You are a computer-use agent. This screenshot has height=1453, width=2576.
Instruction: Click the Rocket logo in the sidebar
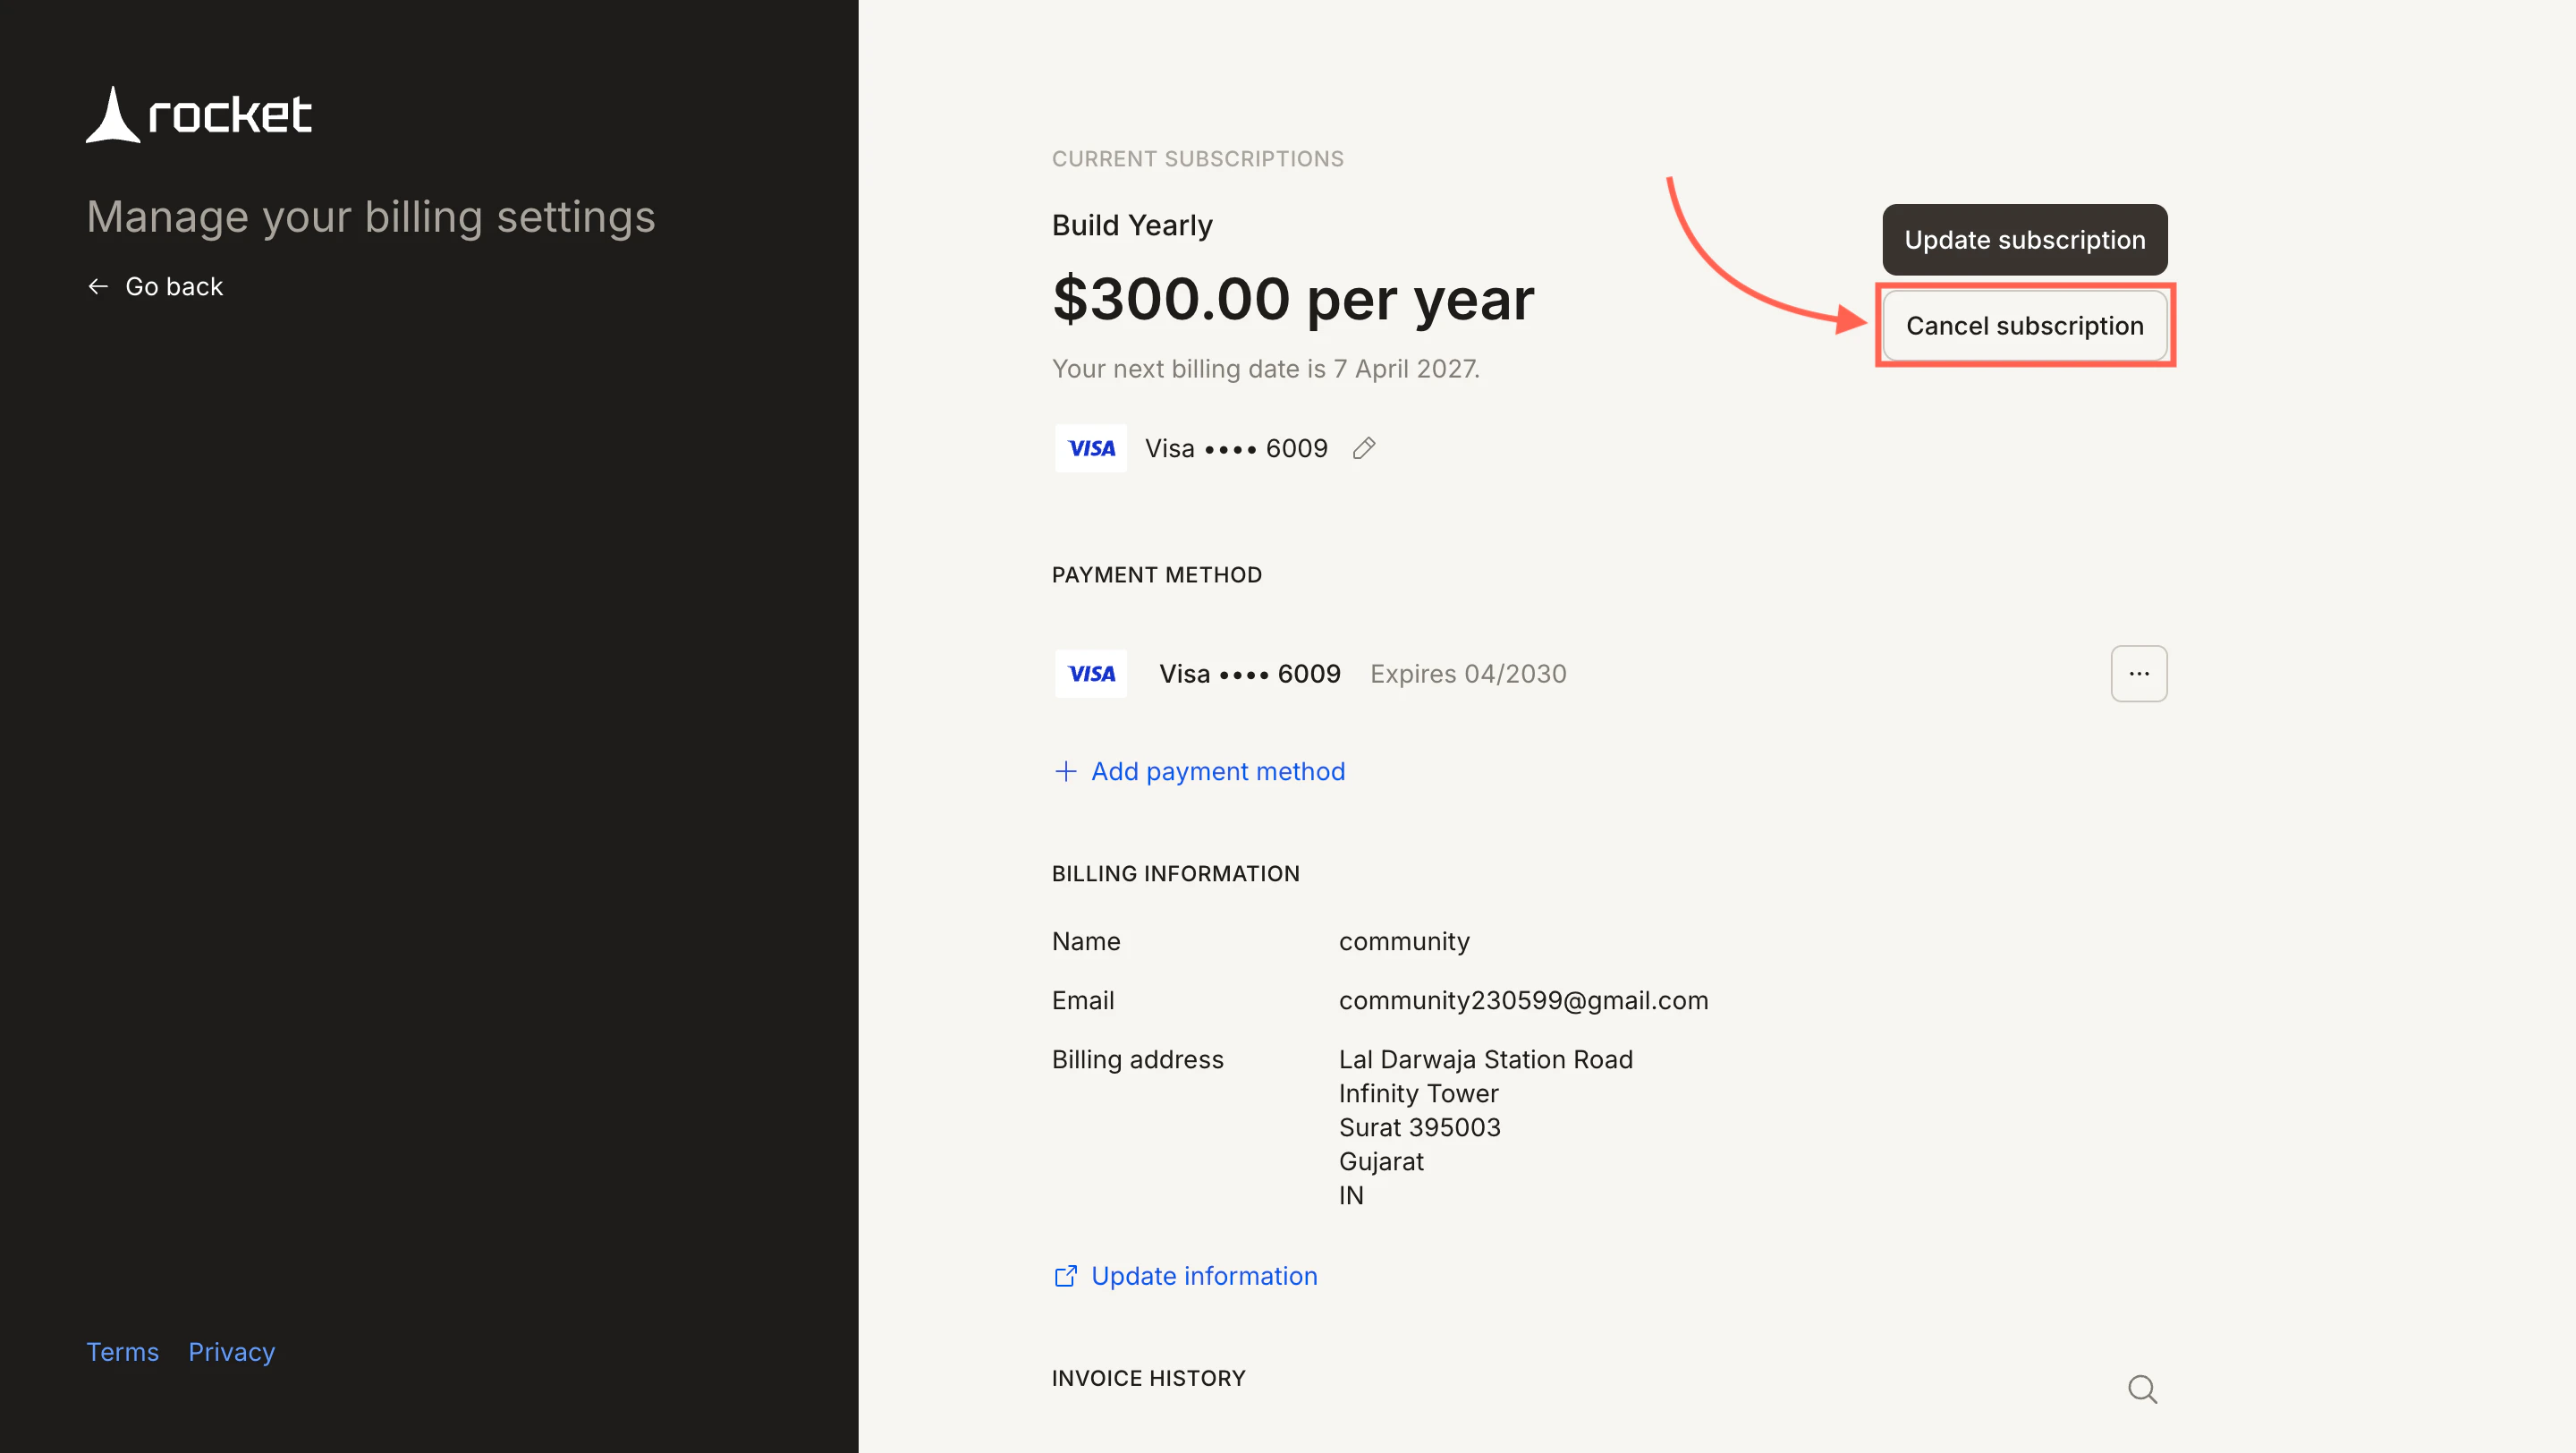pos(198,114)
